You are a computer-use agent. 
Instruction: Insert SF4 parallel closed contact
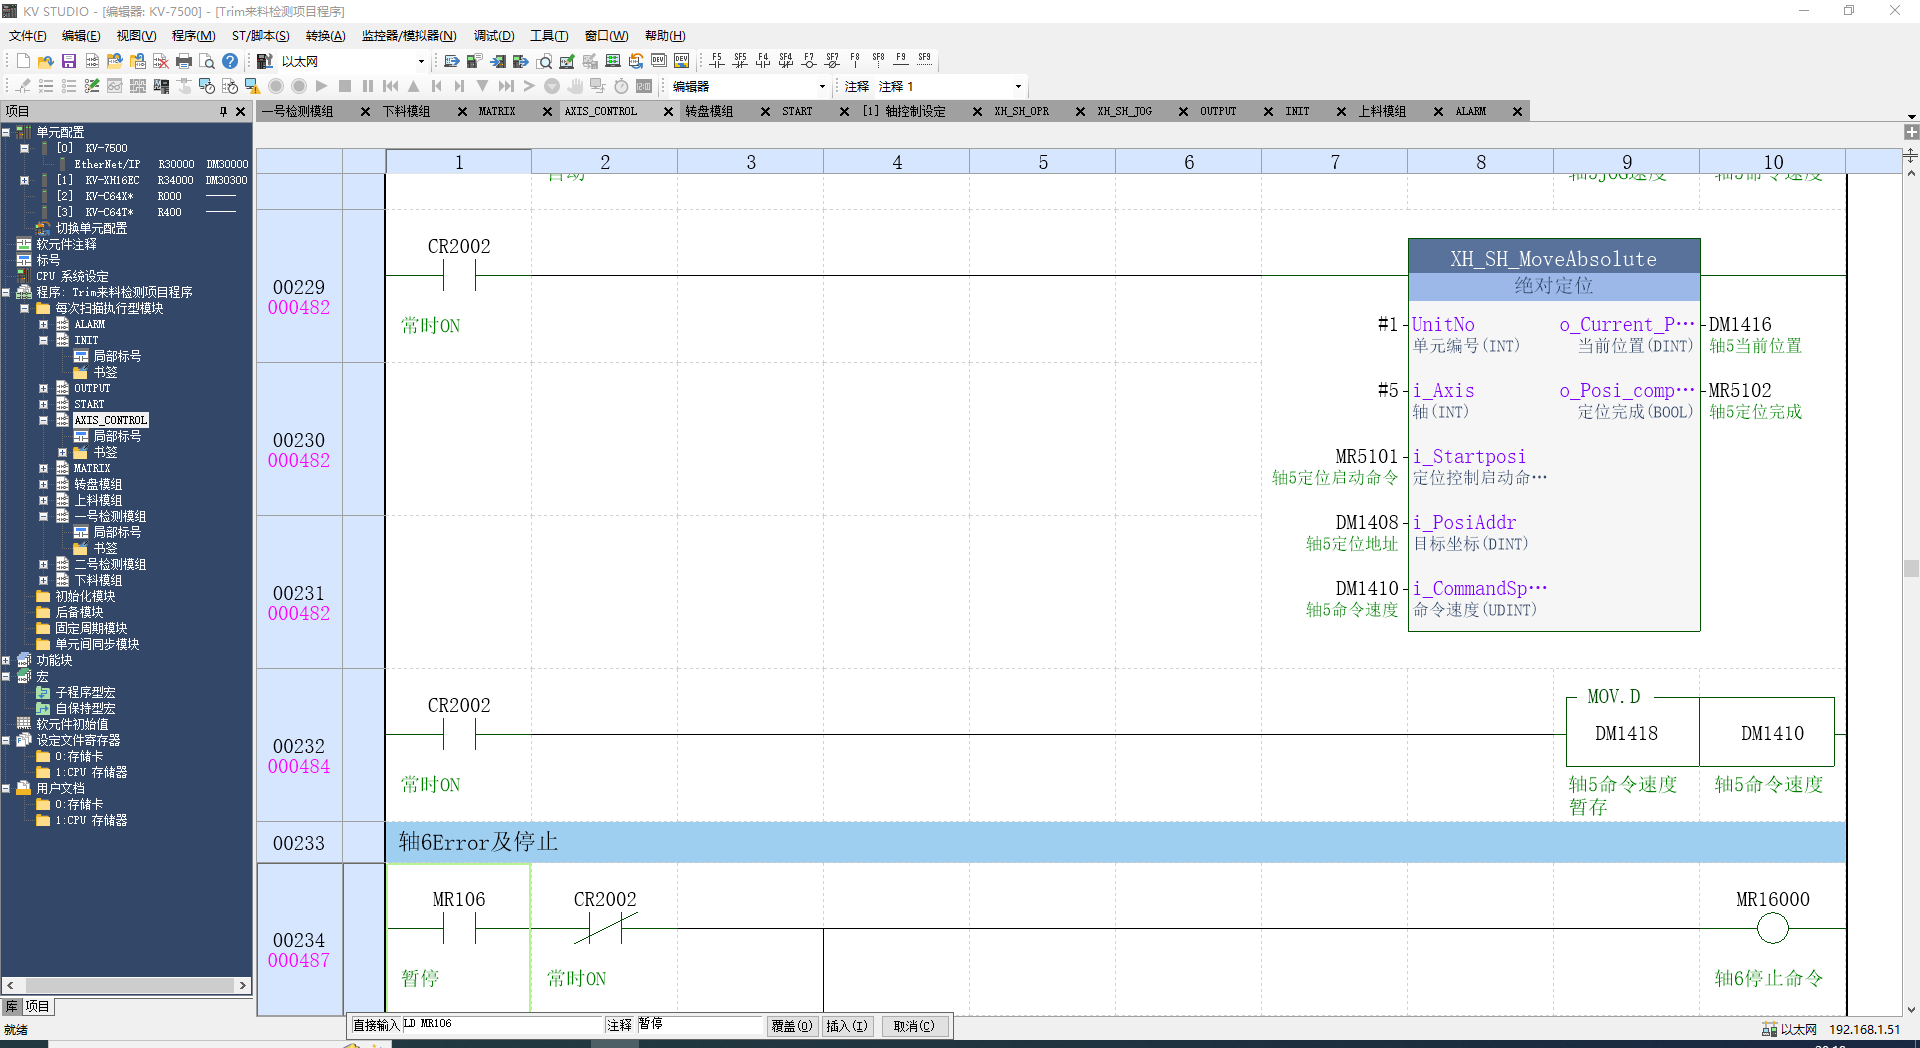tap(786, 61)
